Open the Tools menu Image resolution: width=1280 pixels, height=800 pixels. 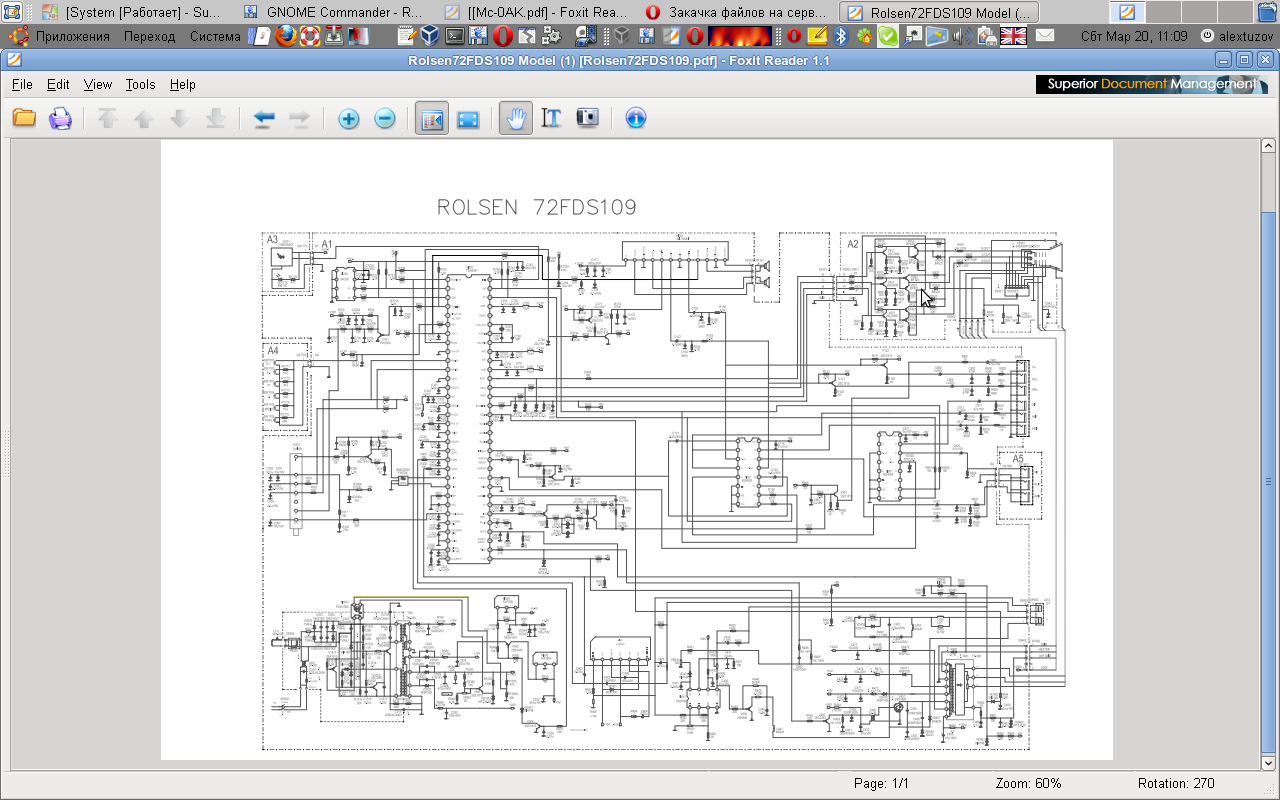[140, 85]
